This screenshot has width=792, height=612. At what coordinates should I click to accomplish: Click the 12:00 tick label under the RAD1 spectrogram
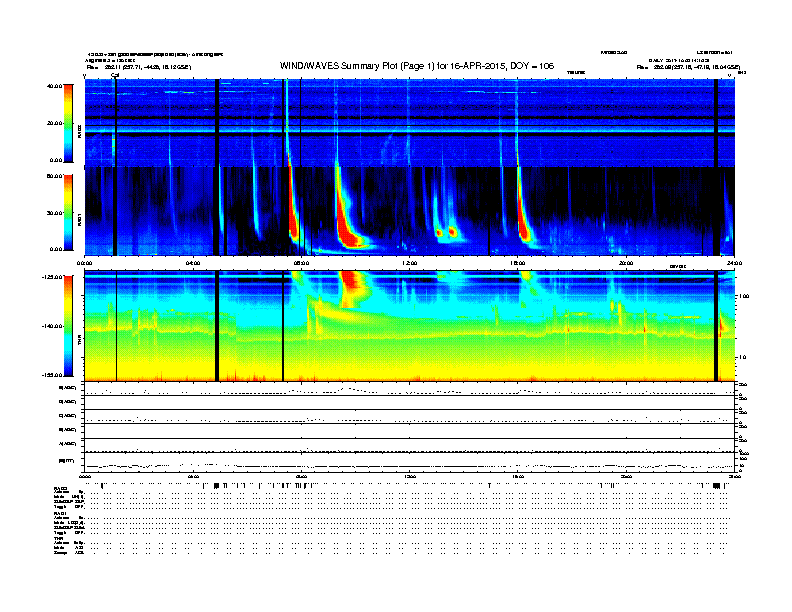[x=409, y=263]
